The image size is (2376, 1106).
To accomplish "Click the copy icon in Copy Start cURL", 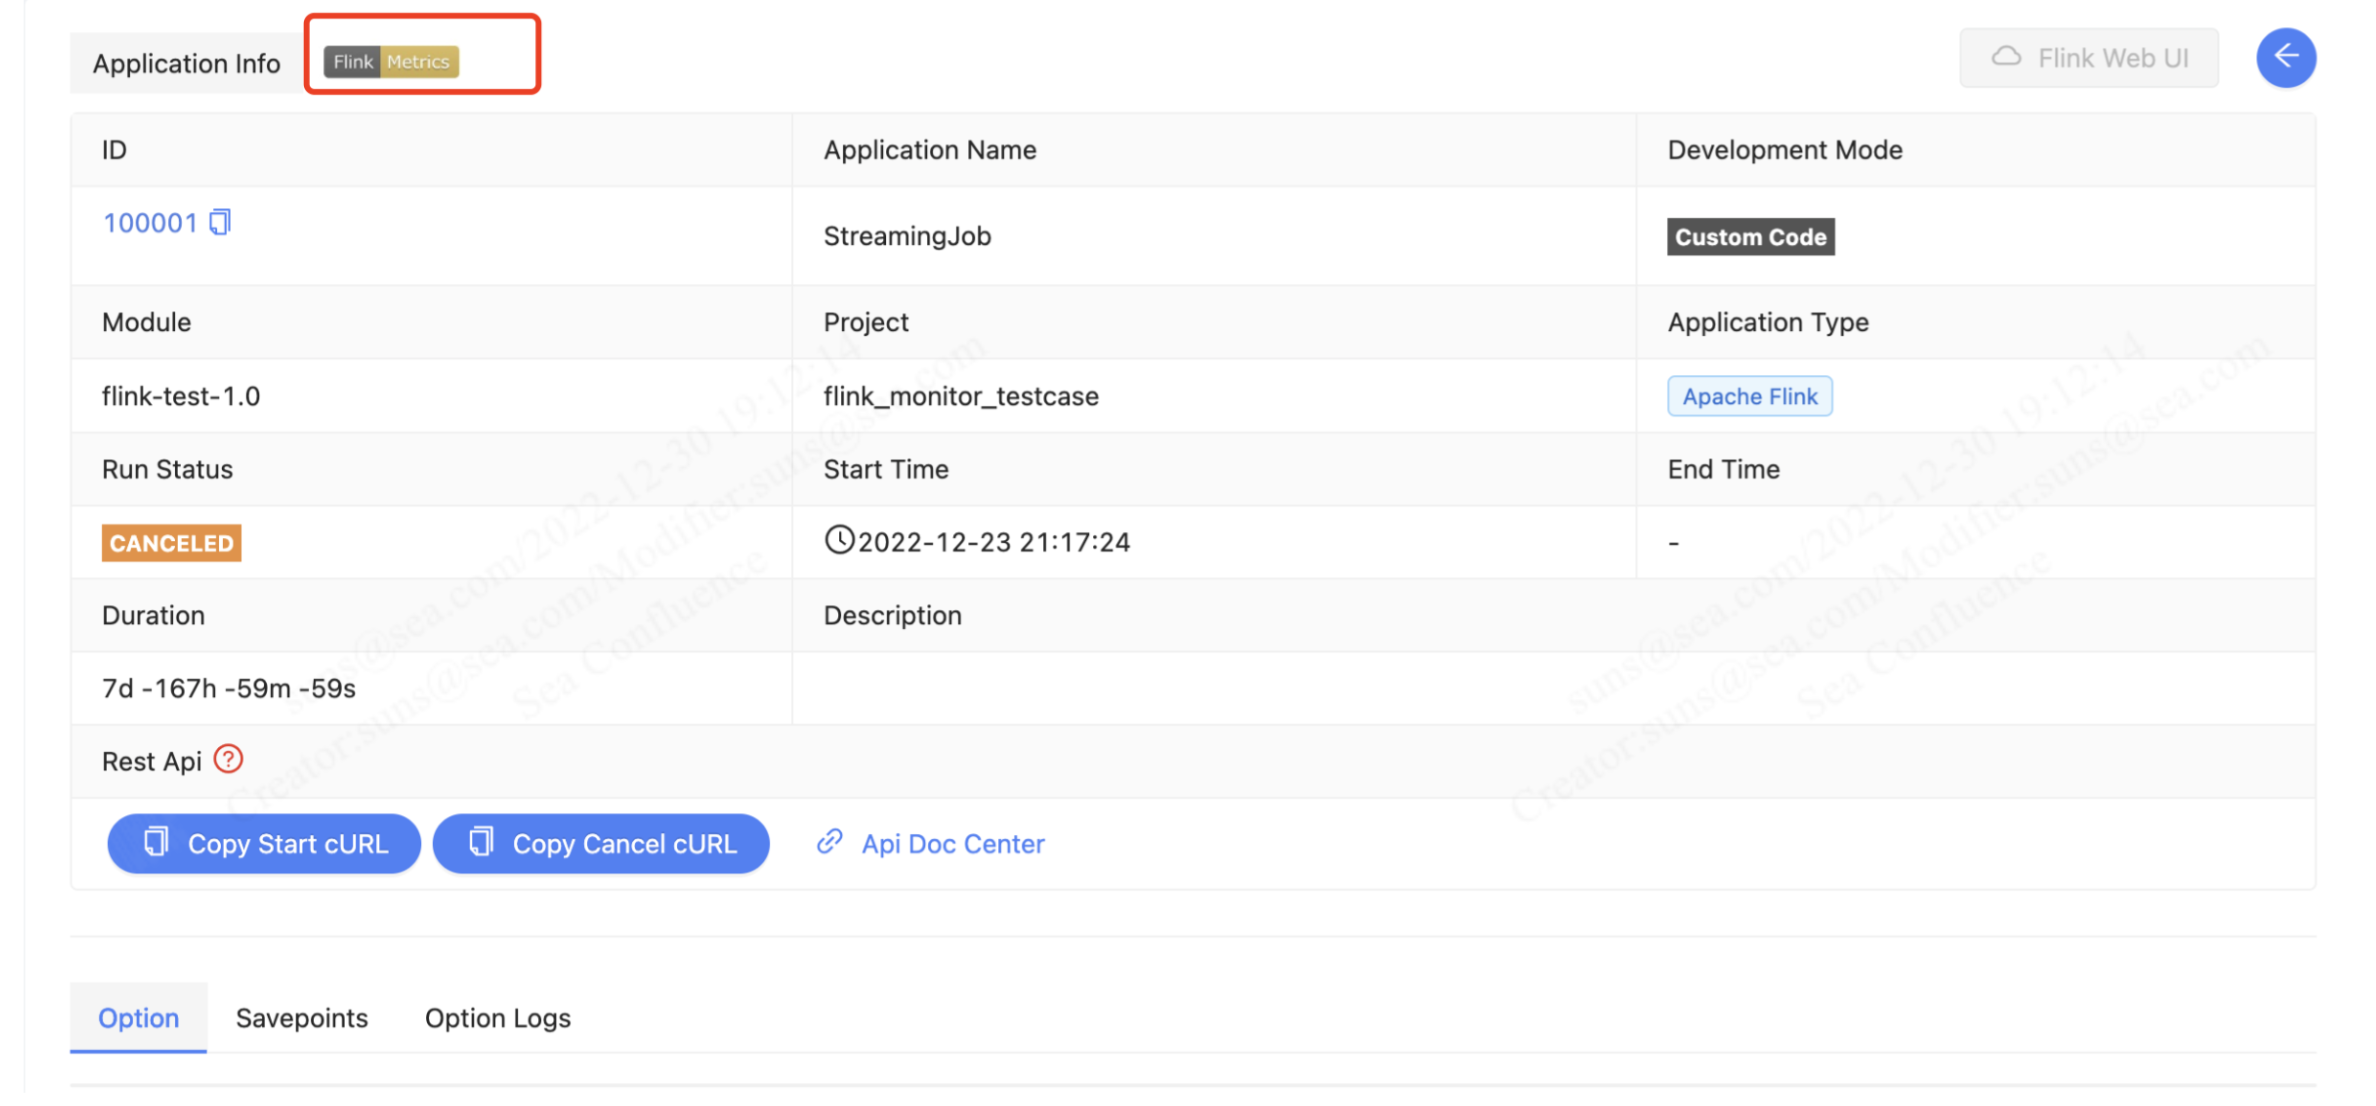I will point(157,842).
